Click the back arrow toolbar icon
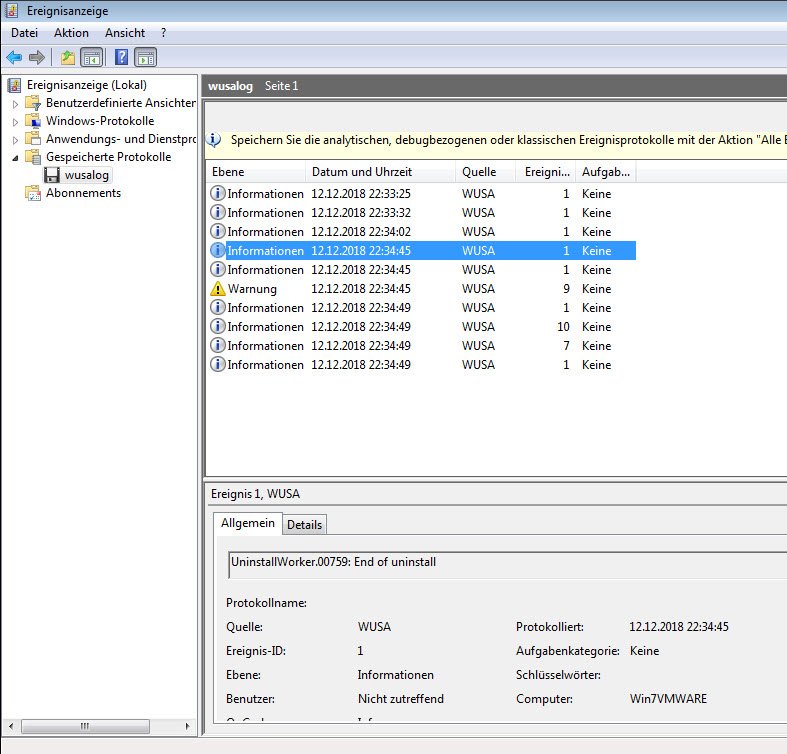This screenshot has width=787, height=754. click(14, 57)
